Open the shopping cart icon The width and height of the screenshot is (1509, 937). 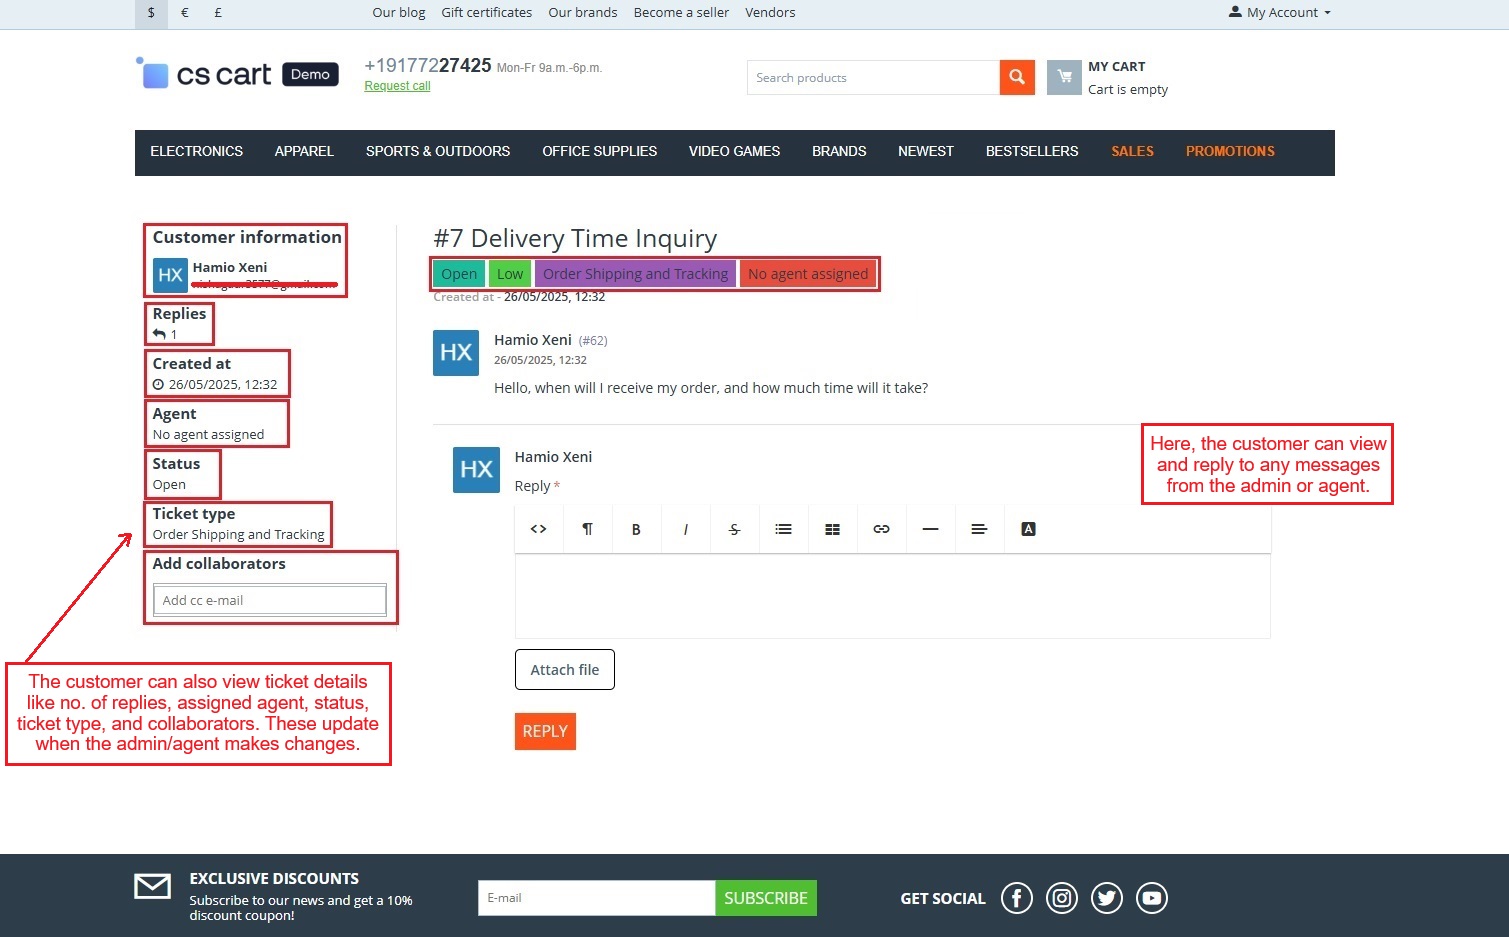click(x=1064, y=77)
